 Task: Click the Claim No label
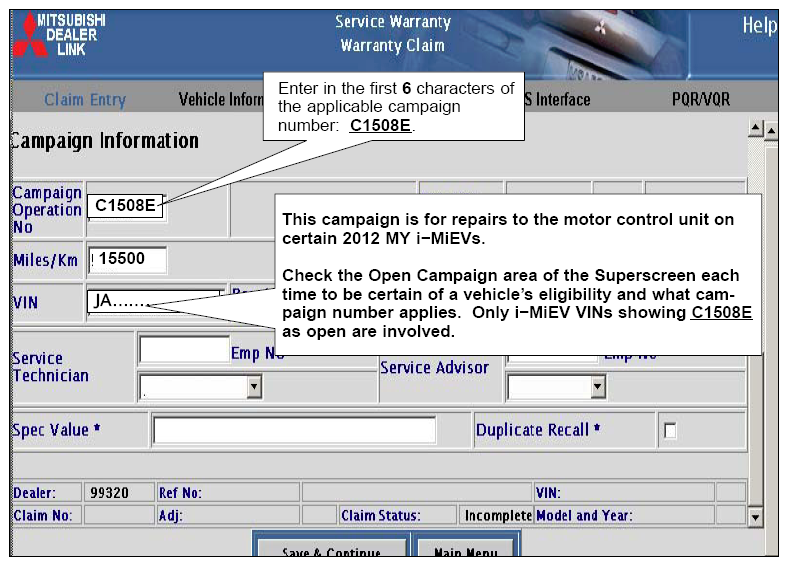coord(43,516)
